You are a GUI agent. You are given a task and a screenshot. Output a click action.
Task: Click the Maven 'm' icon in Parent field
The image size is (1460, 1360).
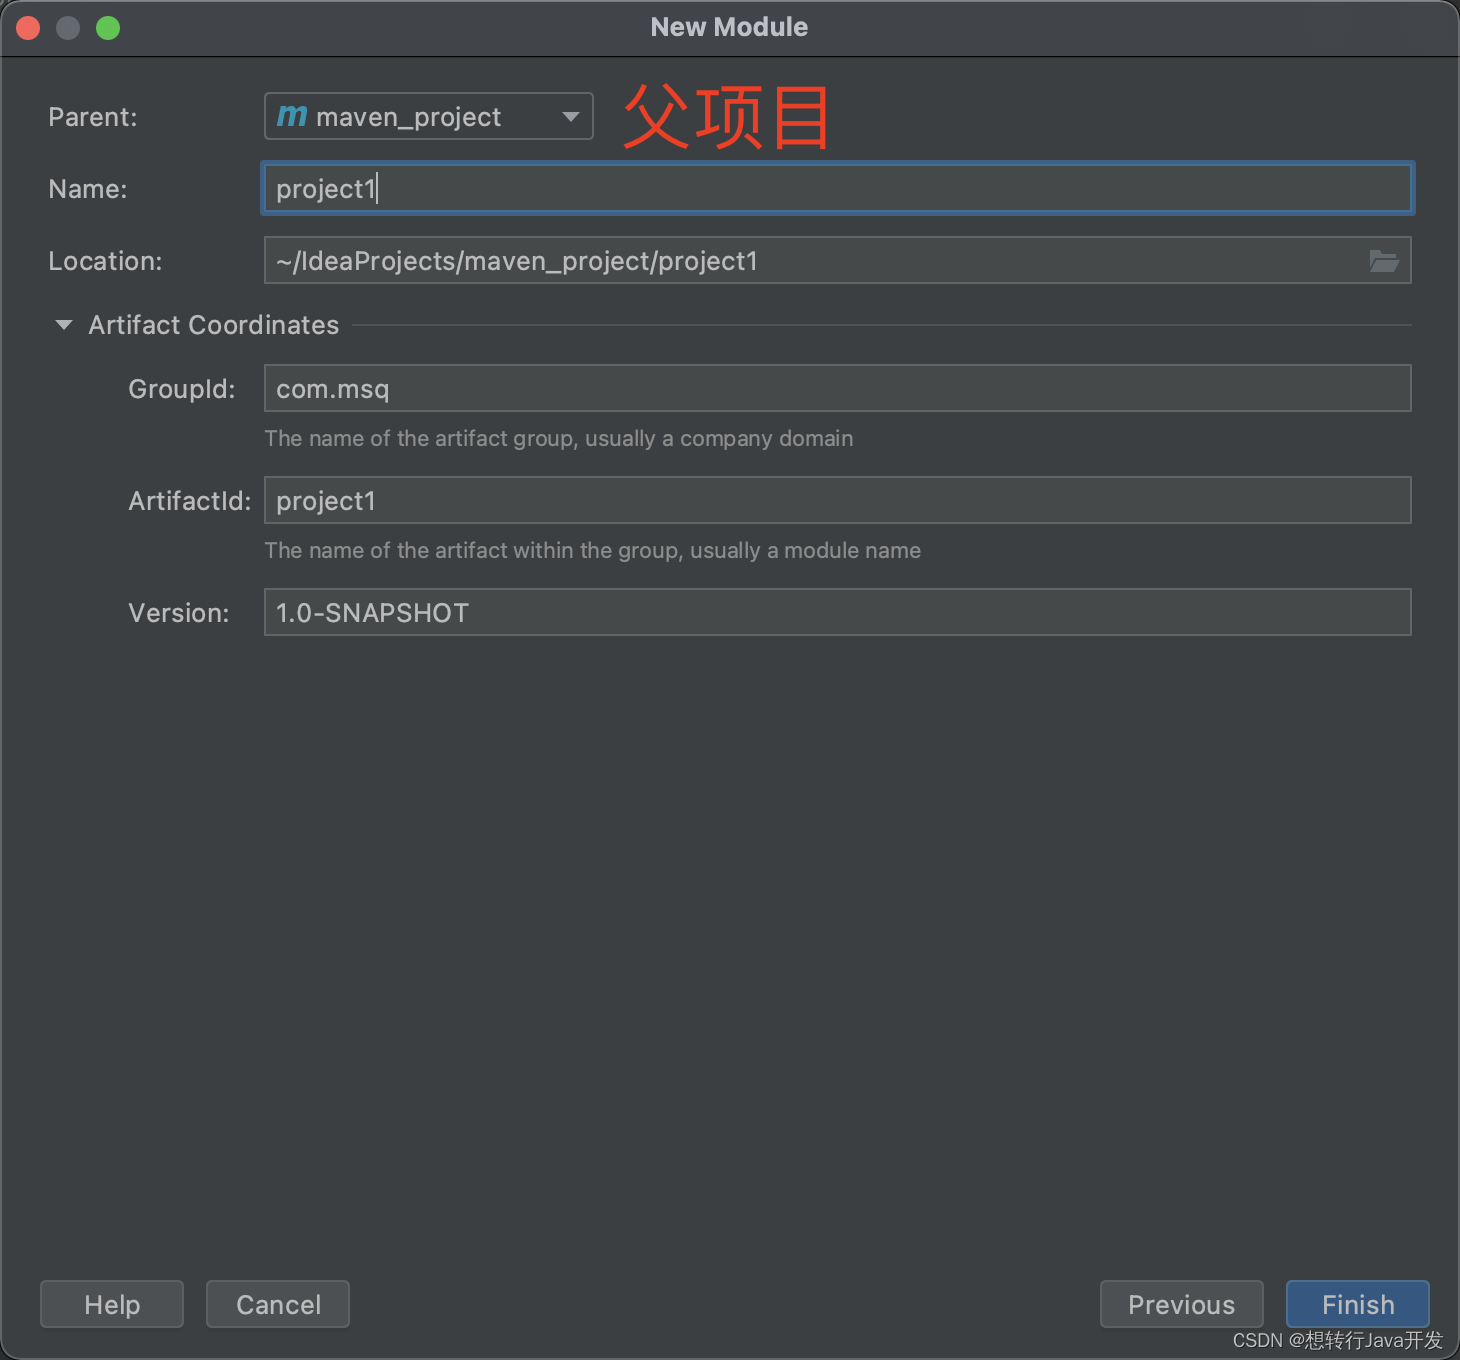[292, 116]
